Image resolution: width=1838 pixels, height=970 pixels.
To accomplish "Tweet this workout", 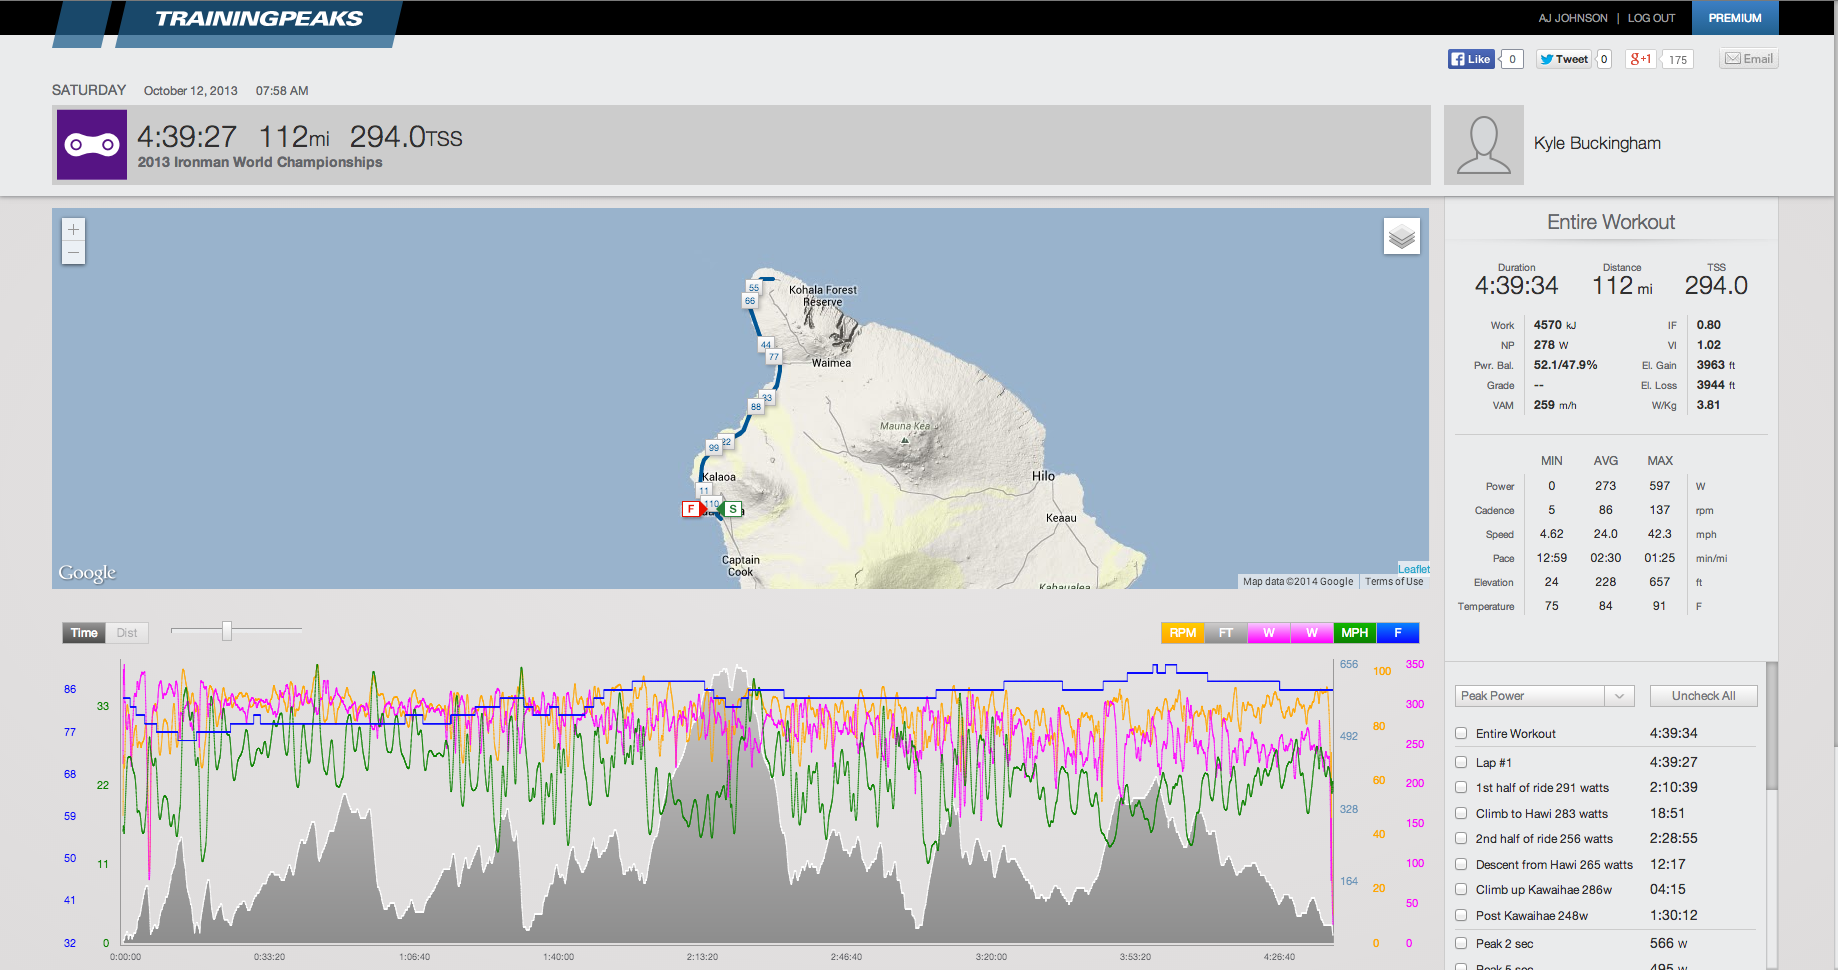I will pos(1564,59).
